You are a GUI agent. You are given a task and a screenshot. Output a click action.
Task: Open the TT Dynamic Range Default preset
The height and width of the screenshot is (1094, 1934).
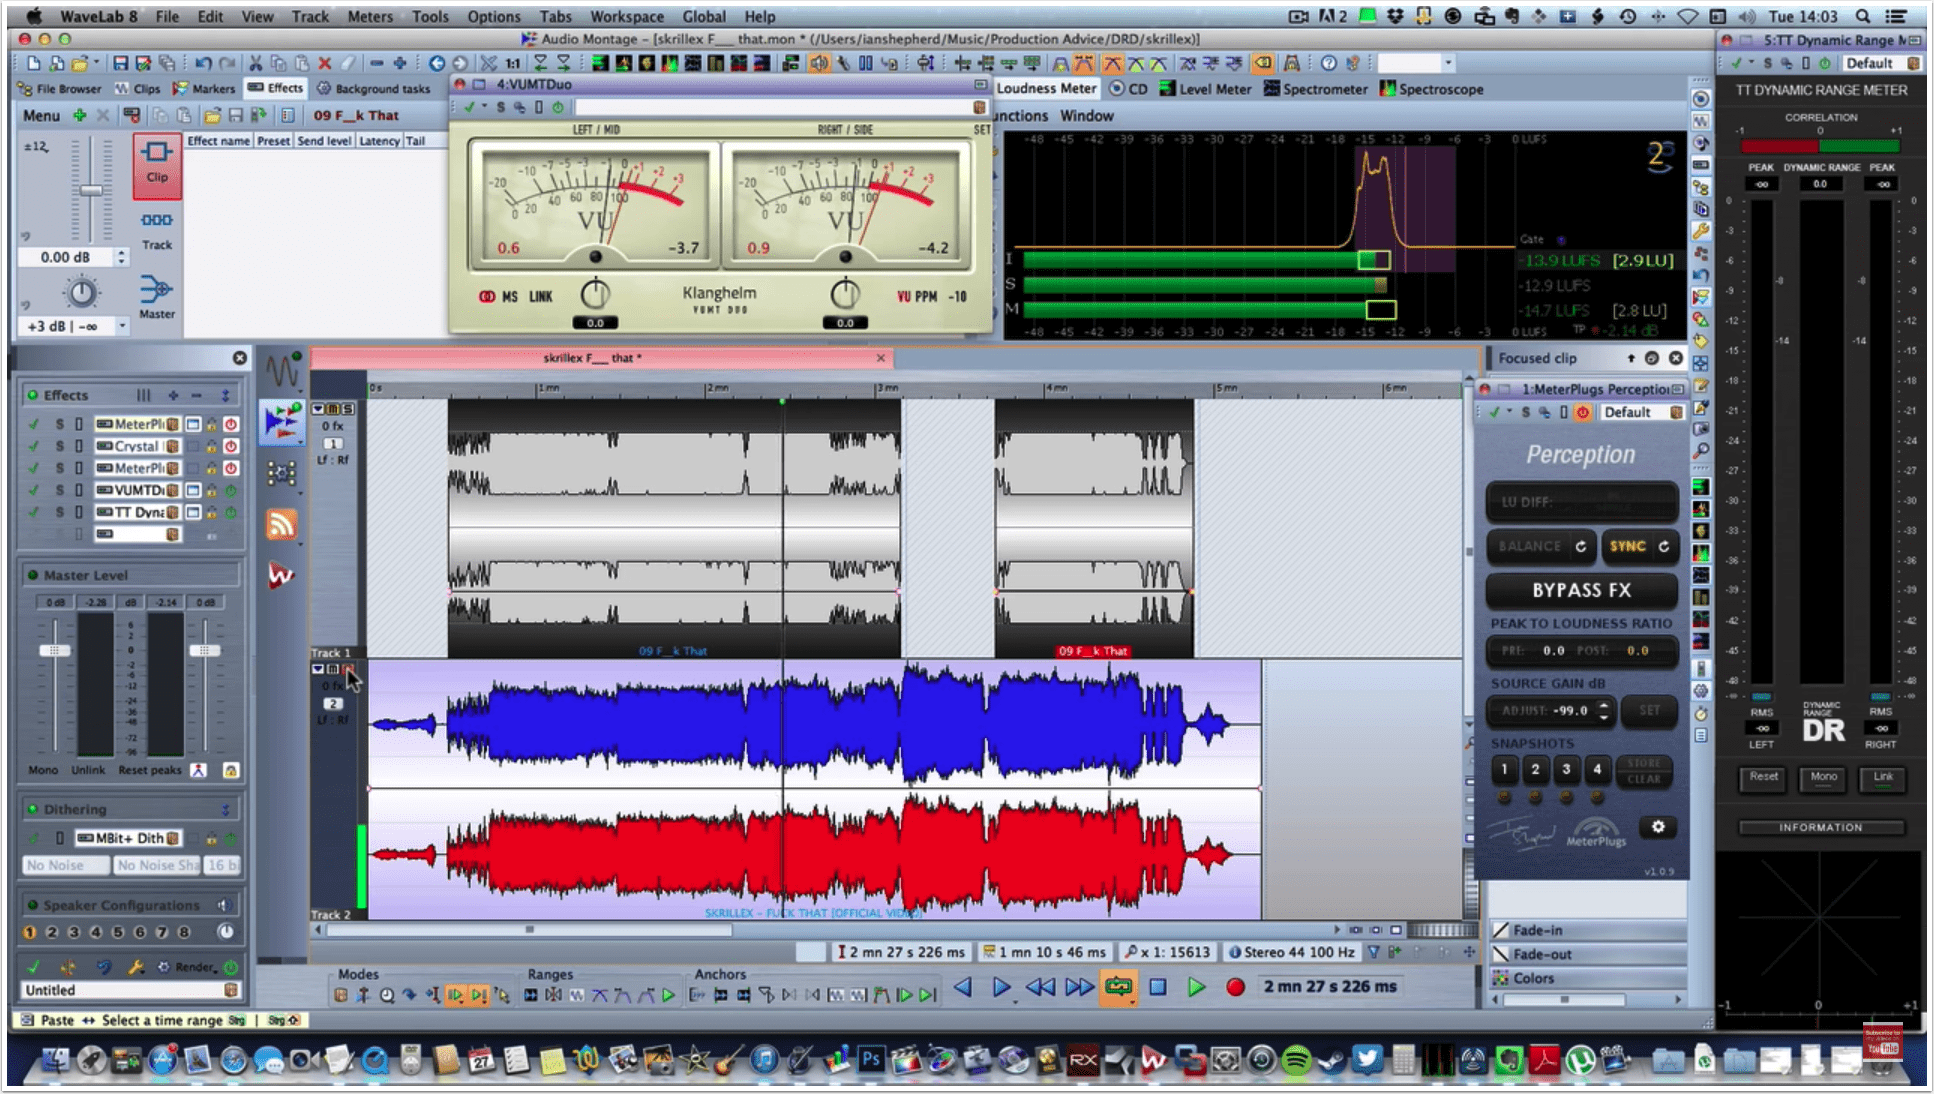click(1870, 63)
